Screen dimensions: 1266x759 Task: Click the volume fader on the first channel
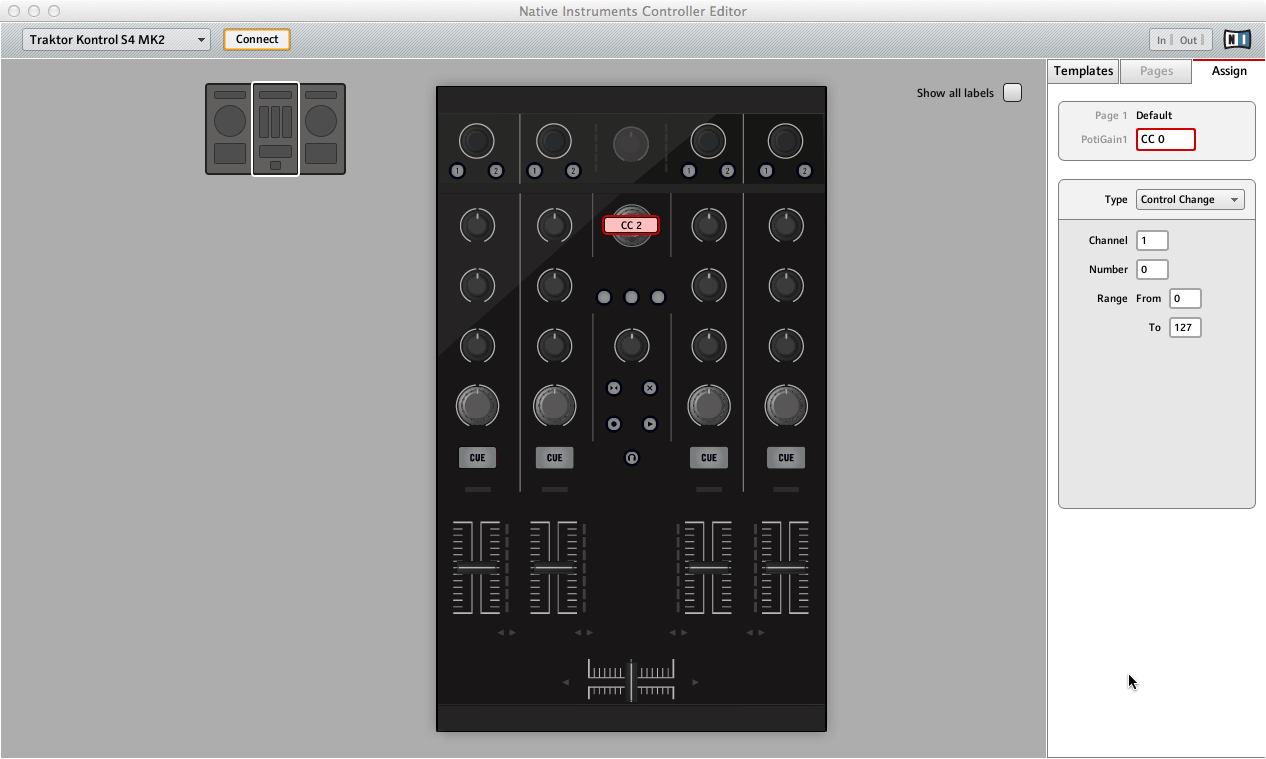(477, 570)
